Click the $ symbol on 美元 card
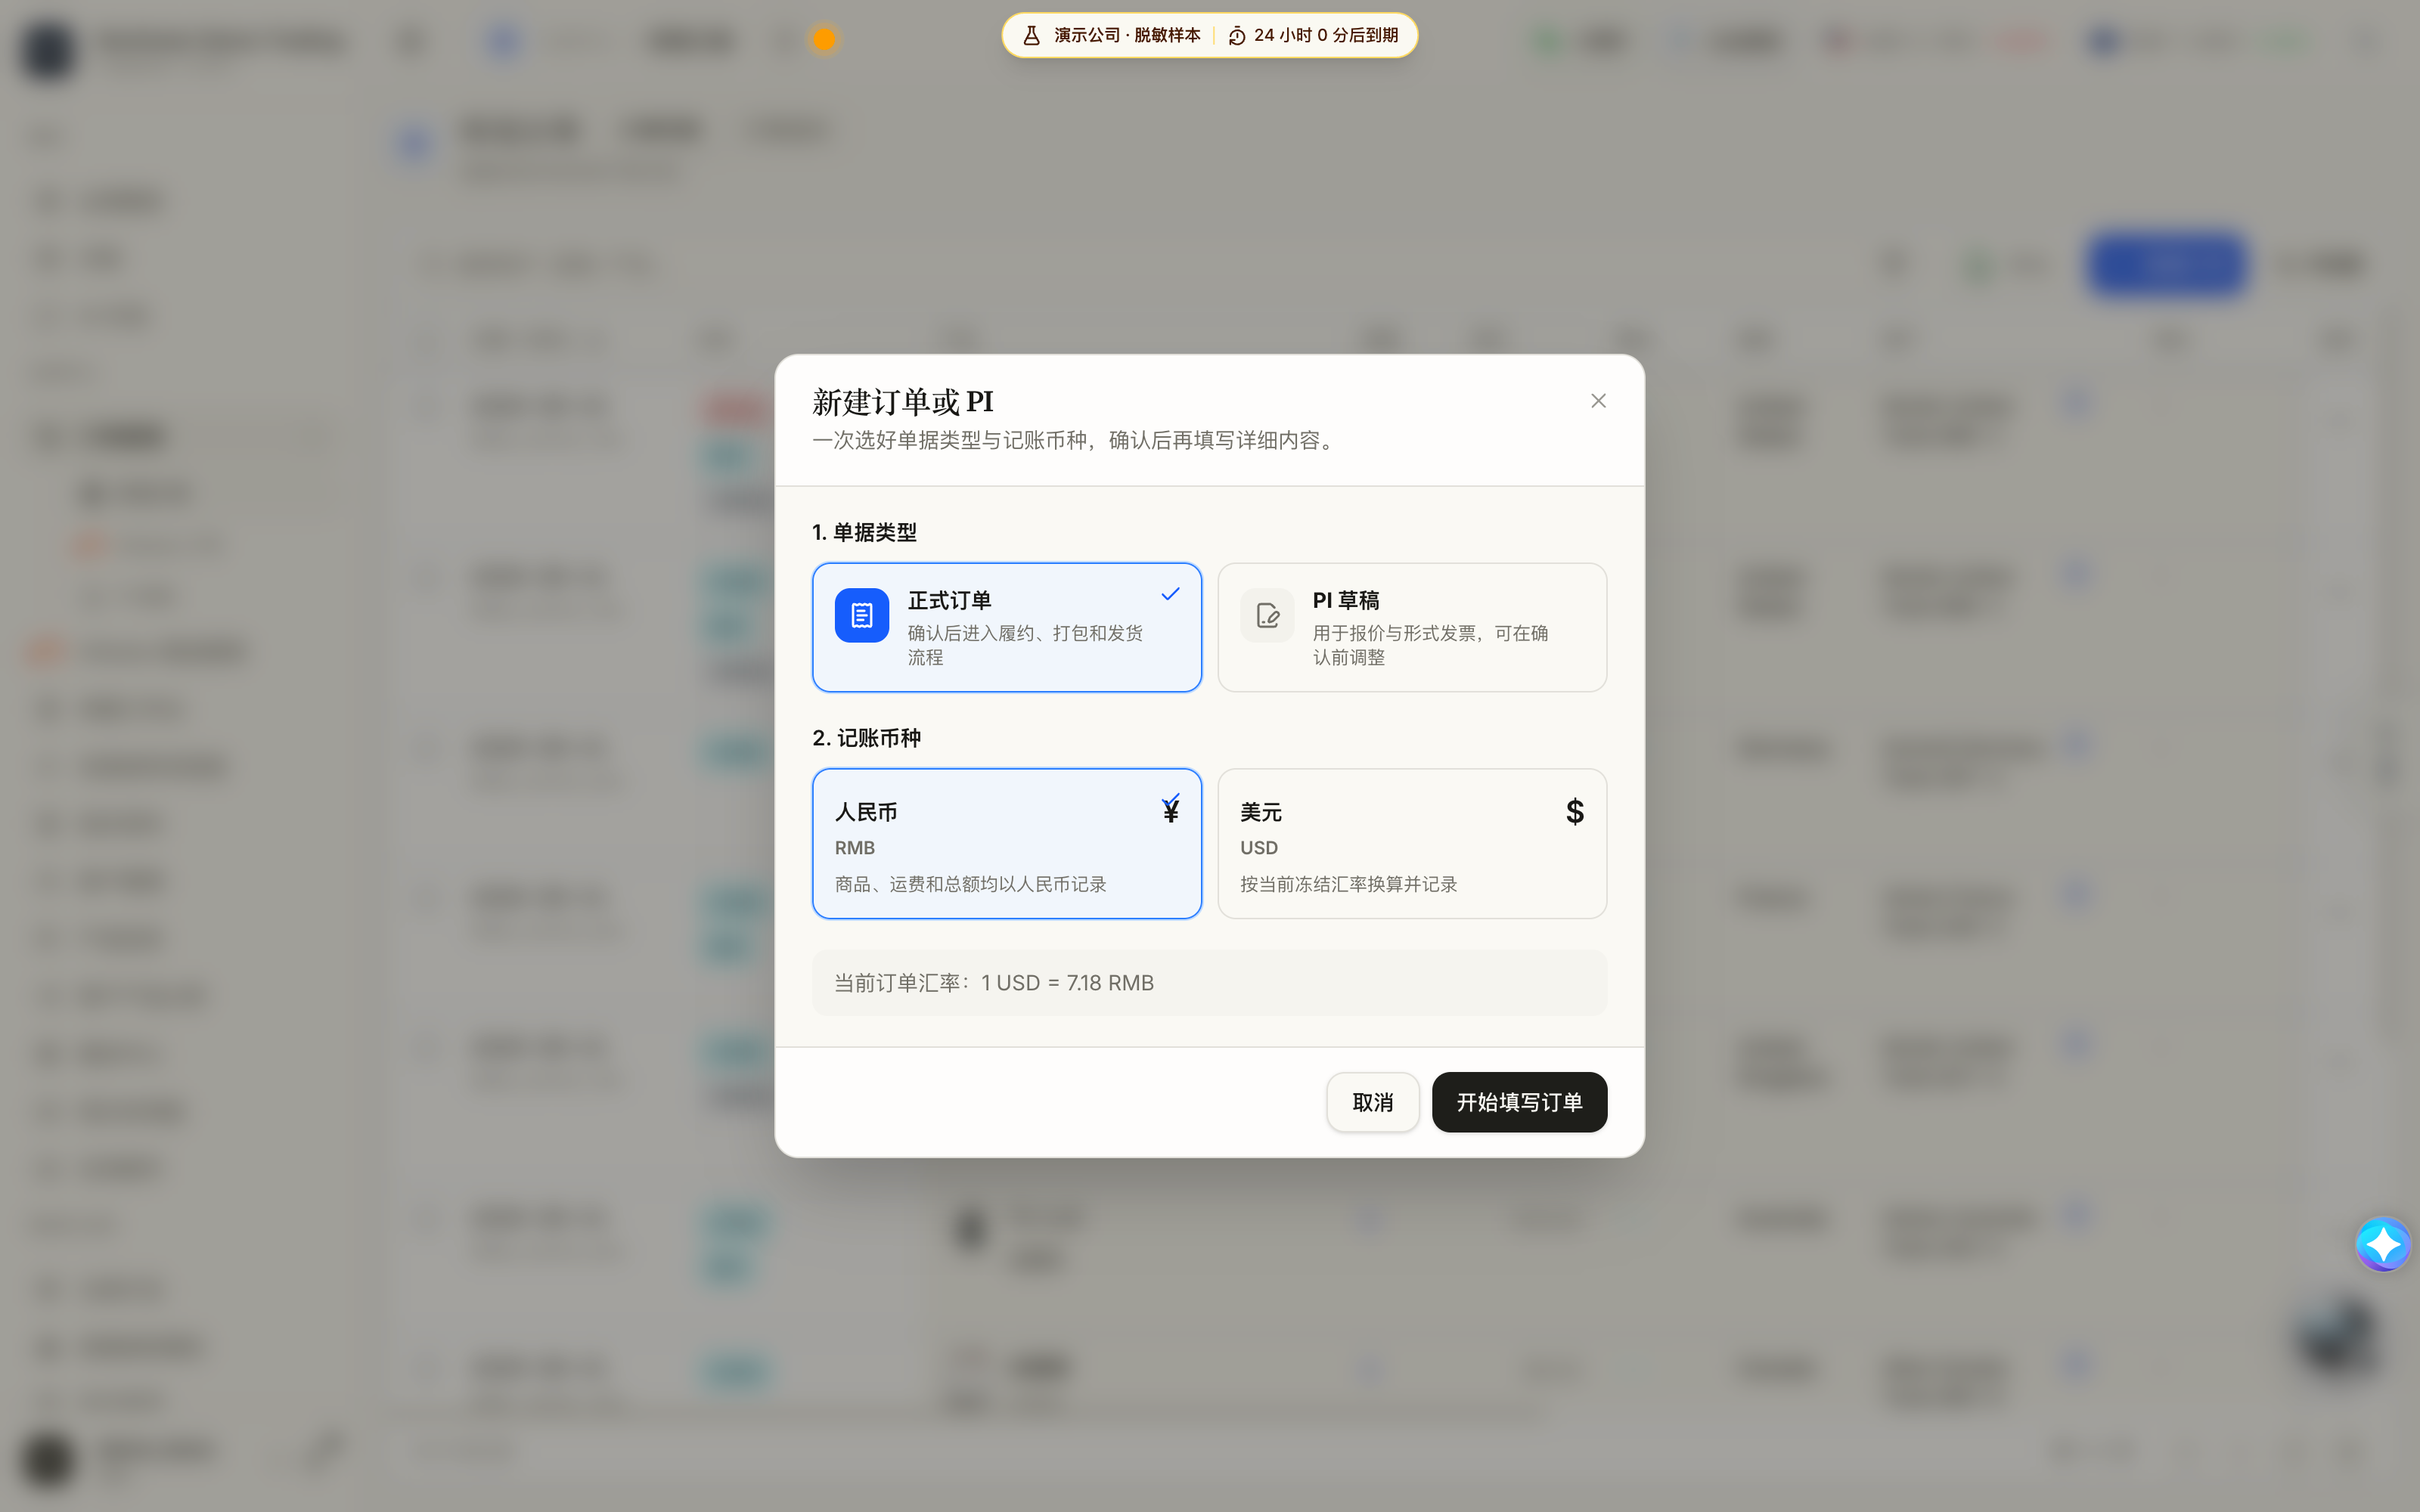 [x=1575, y=811]
